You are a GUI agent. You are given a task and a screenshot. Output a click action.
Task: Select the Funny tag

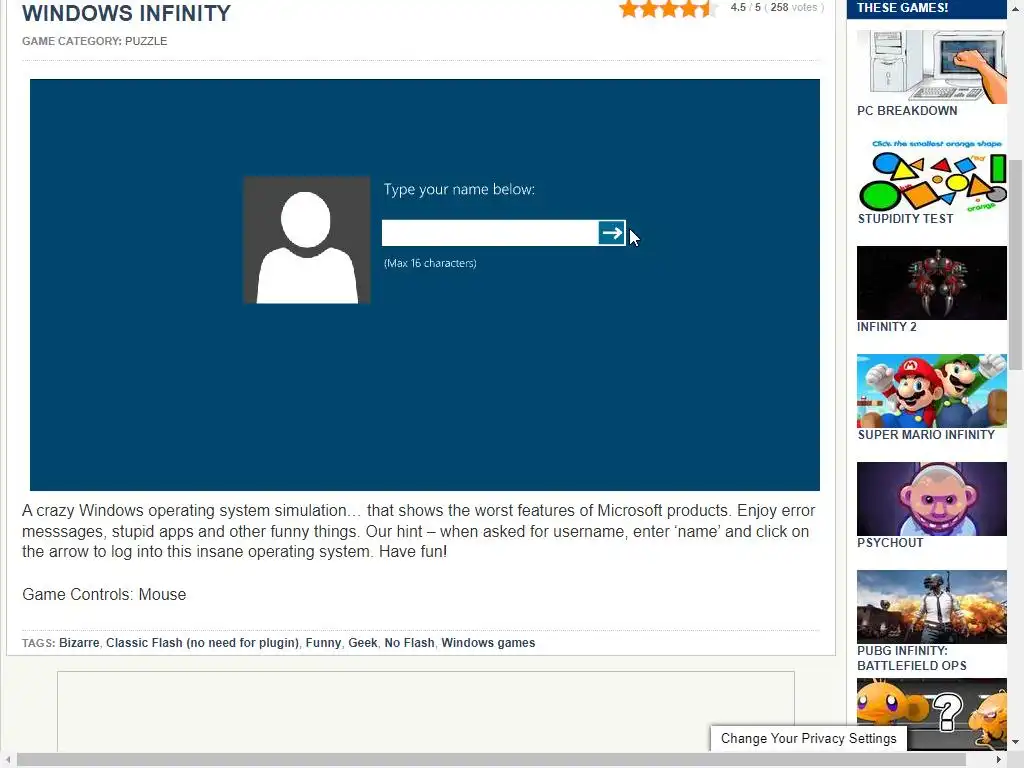tap(323, 643)
